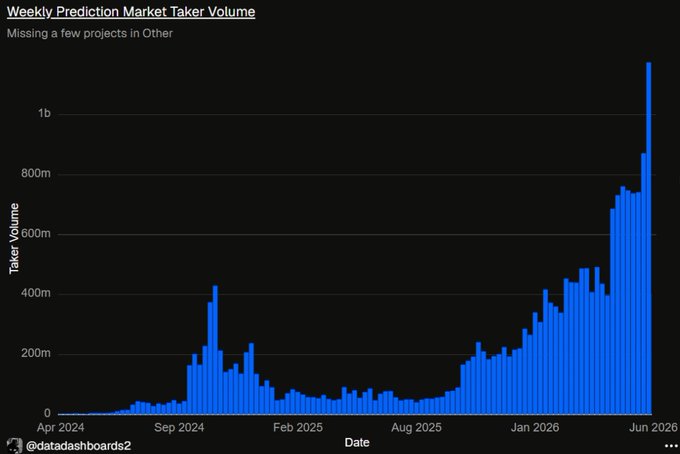Click the 'Apr 2024' x-axis label
The width and height of the screenshot is (680, 454).
(x=60, y=428)
